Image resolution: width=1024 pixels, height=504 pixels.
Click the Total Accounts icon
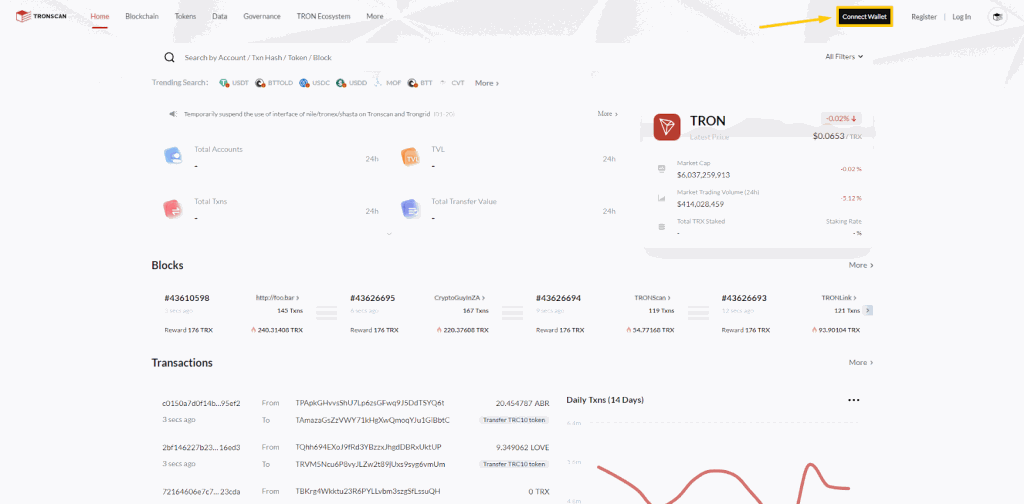[173, 156]
